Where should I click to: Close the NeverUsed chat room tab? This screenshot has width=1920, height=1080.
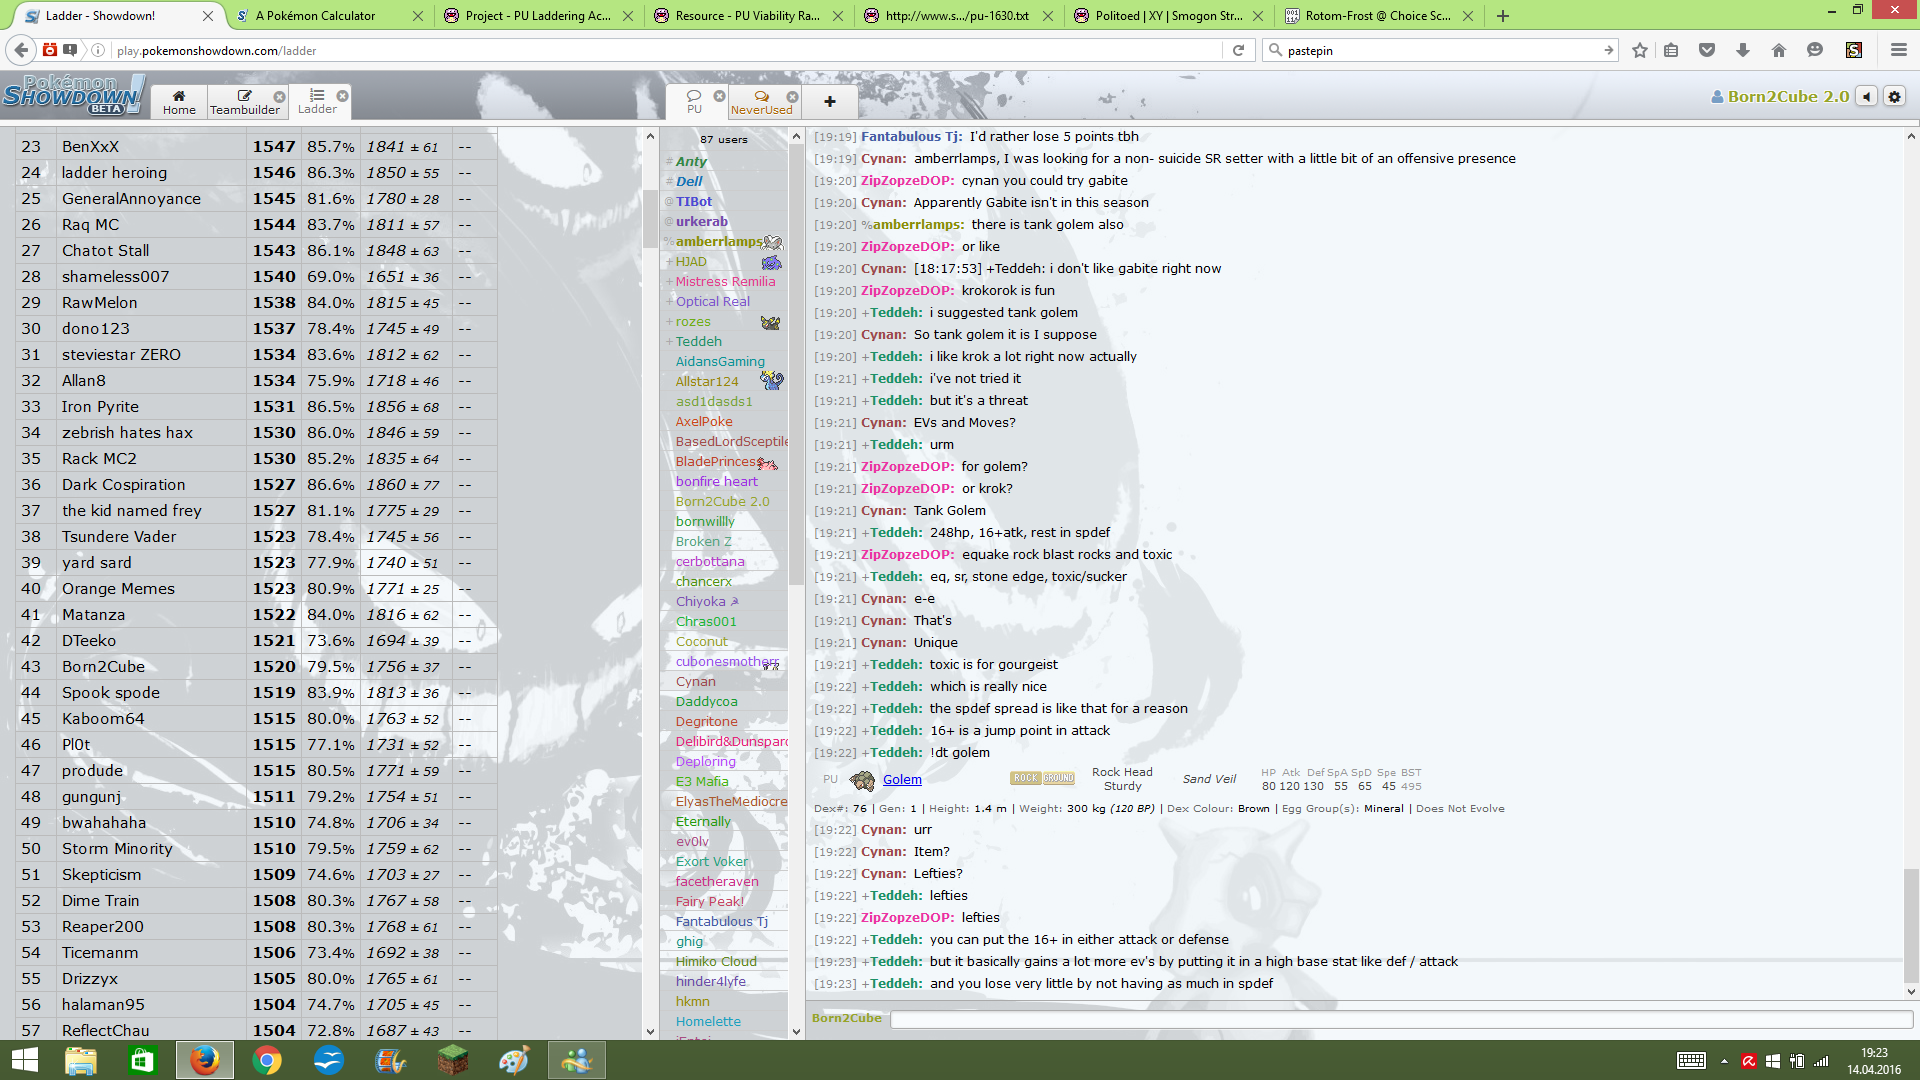pyautogui.click(x=791, y=97)
